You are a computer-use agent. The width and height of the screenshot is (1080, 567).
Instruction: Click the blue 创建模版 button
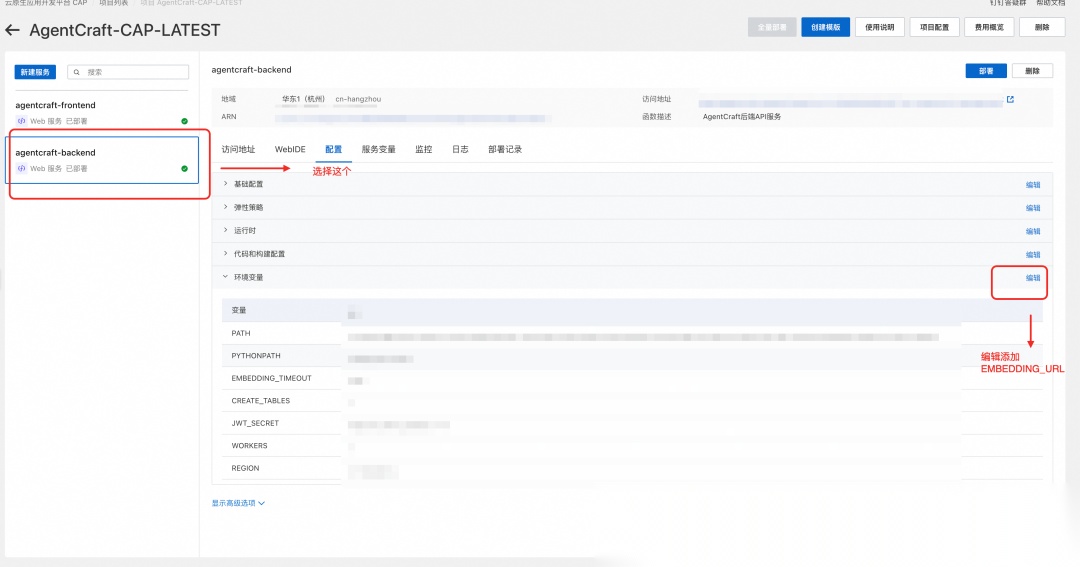point(825,28)
